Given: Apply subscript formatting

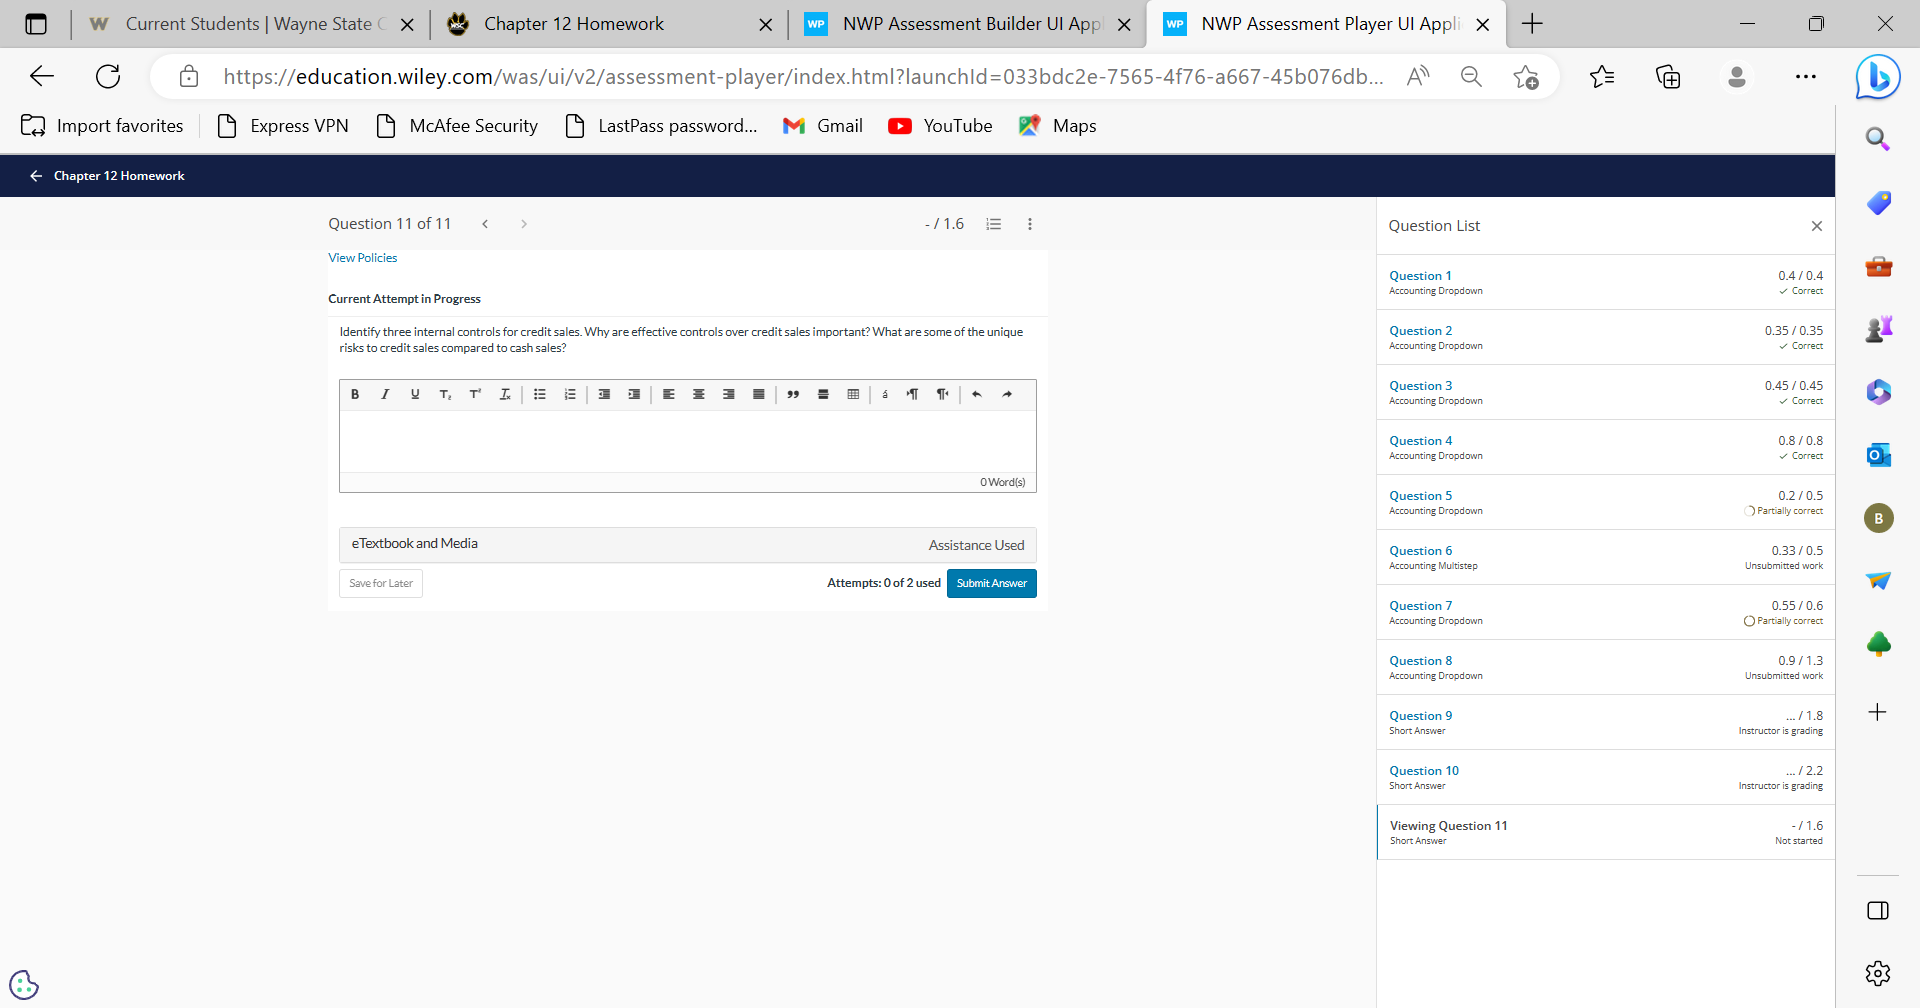Looking at the screenshot, I should coord(445,394).
